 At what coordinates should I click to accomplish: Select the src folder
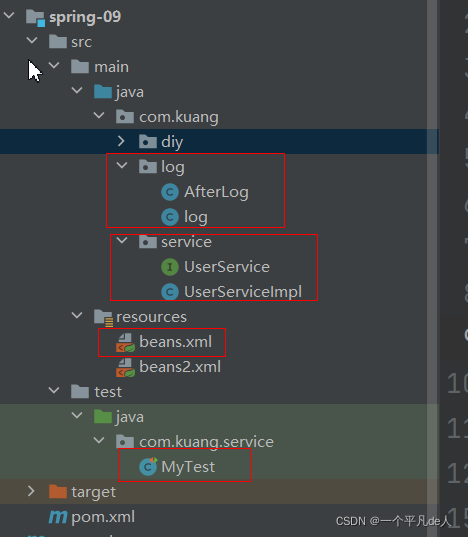(x=81, y=42)
